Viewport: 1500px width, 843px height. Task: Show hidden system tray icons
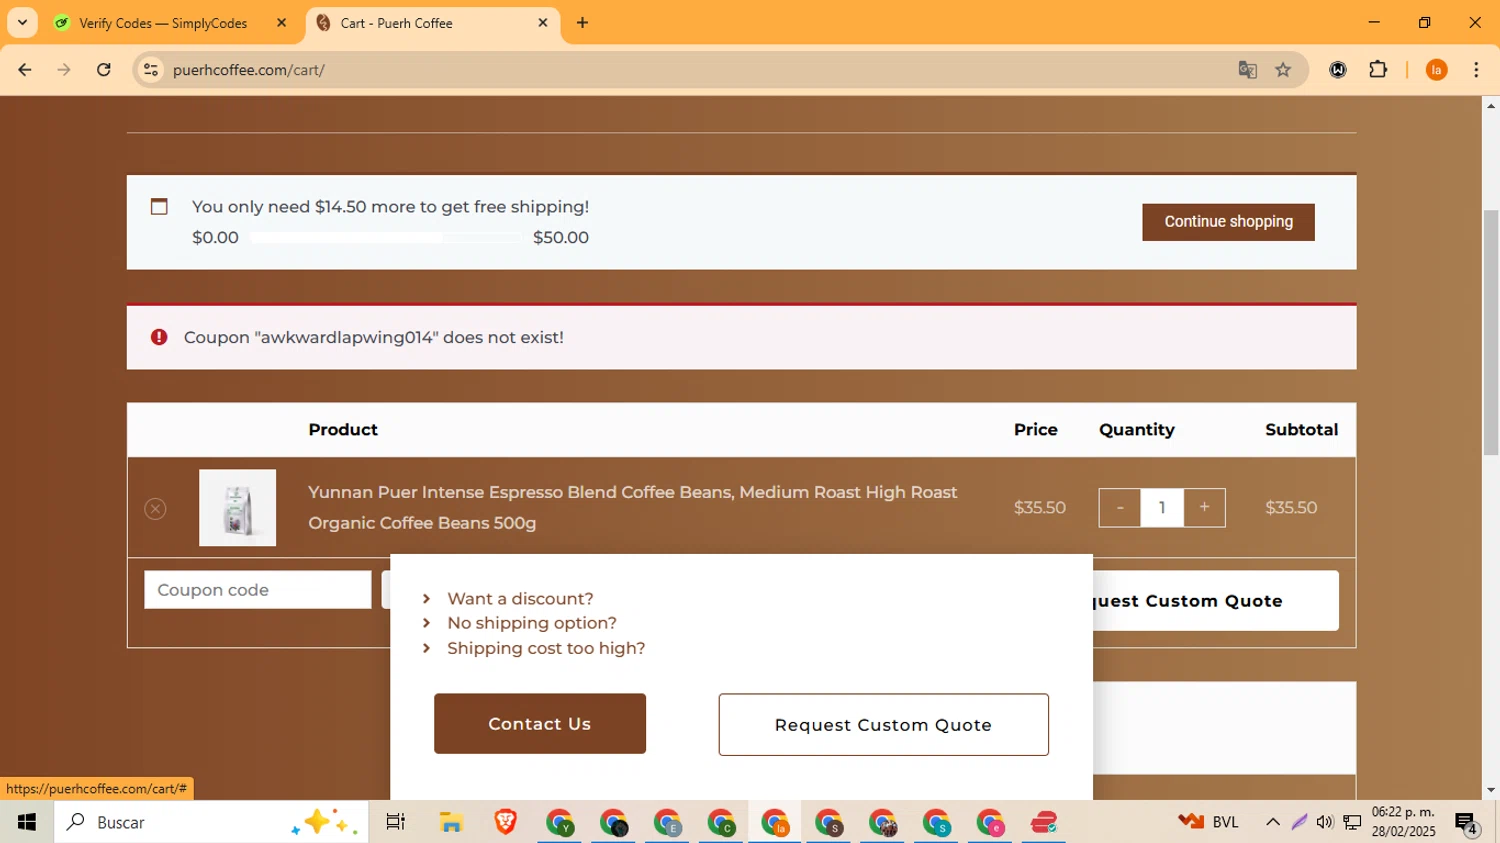pos(1272,822)
